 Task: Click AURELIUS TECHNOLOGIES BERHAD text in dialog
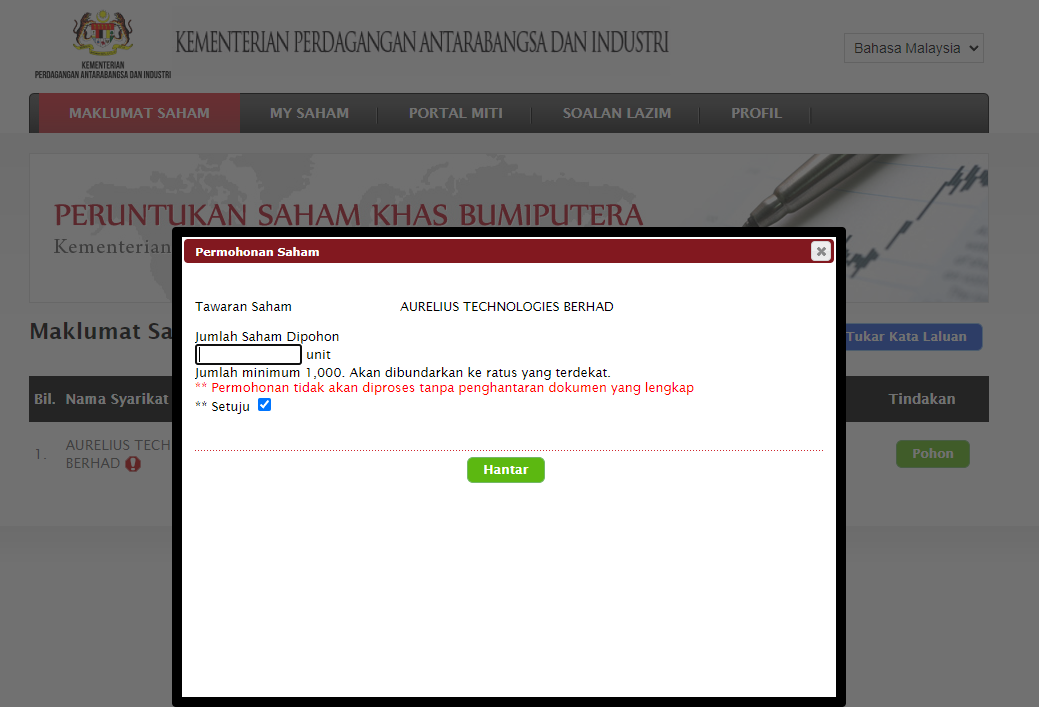click(x=506, y=307)
